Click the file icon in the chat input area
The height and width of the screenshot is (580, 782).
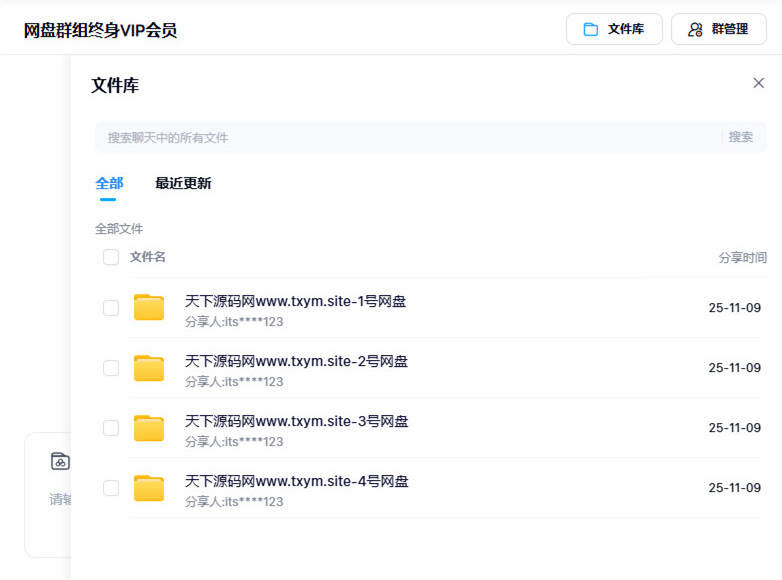(60, 461)
